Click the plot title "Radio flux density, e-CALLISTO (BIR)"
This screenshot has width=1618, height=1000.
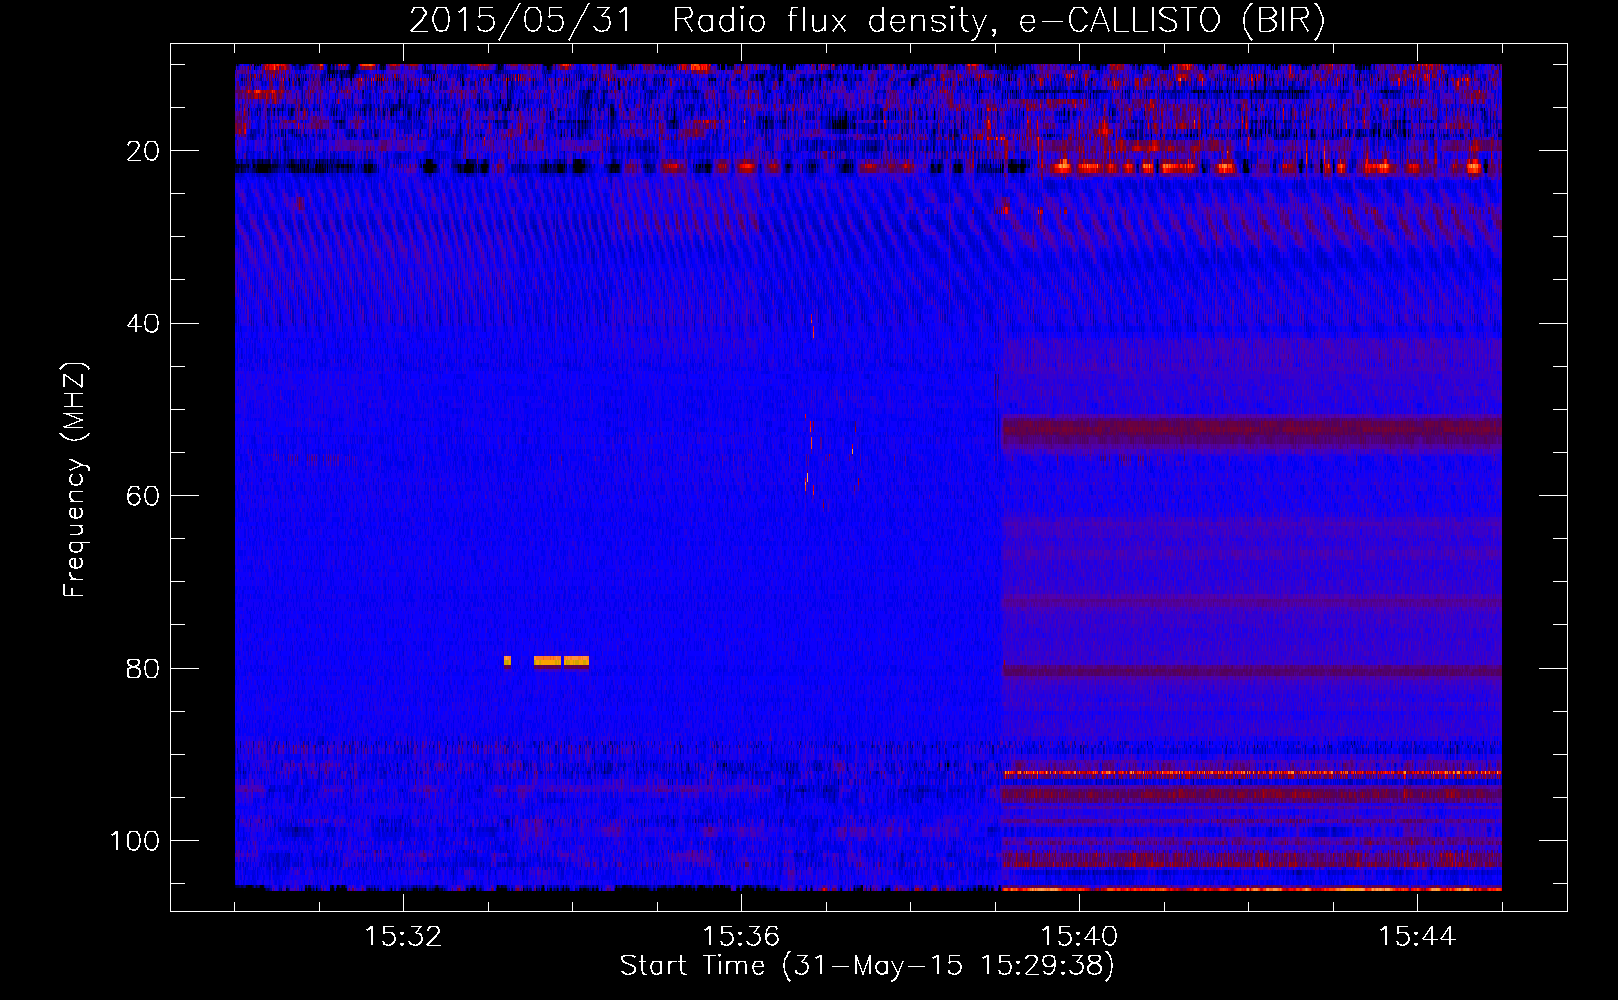coord(998,20)
